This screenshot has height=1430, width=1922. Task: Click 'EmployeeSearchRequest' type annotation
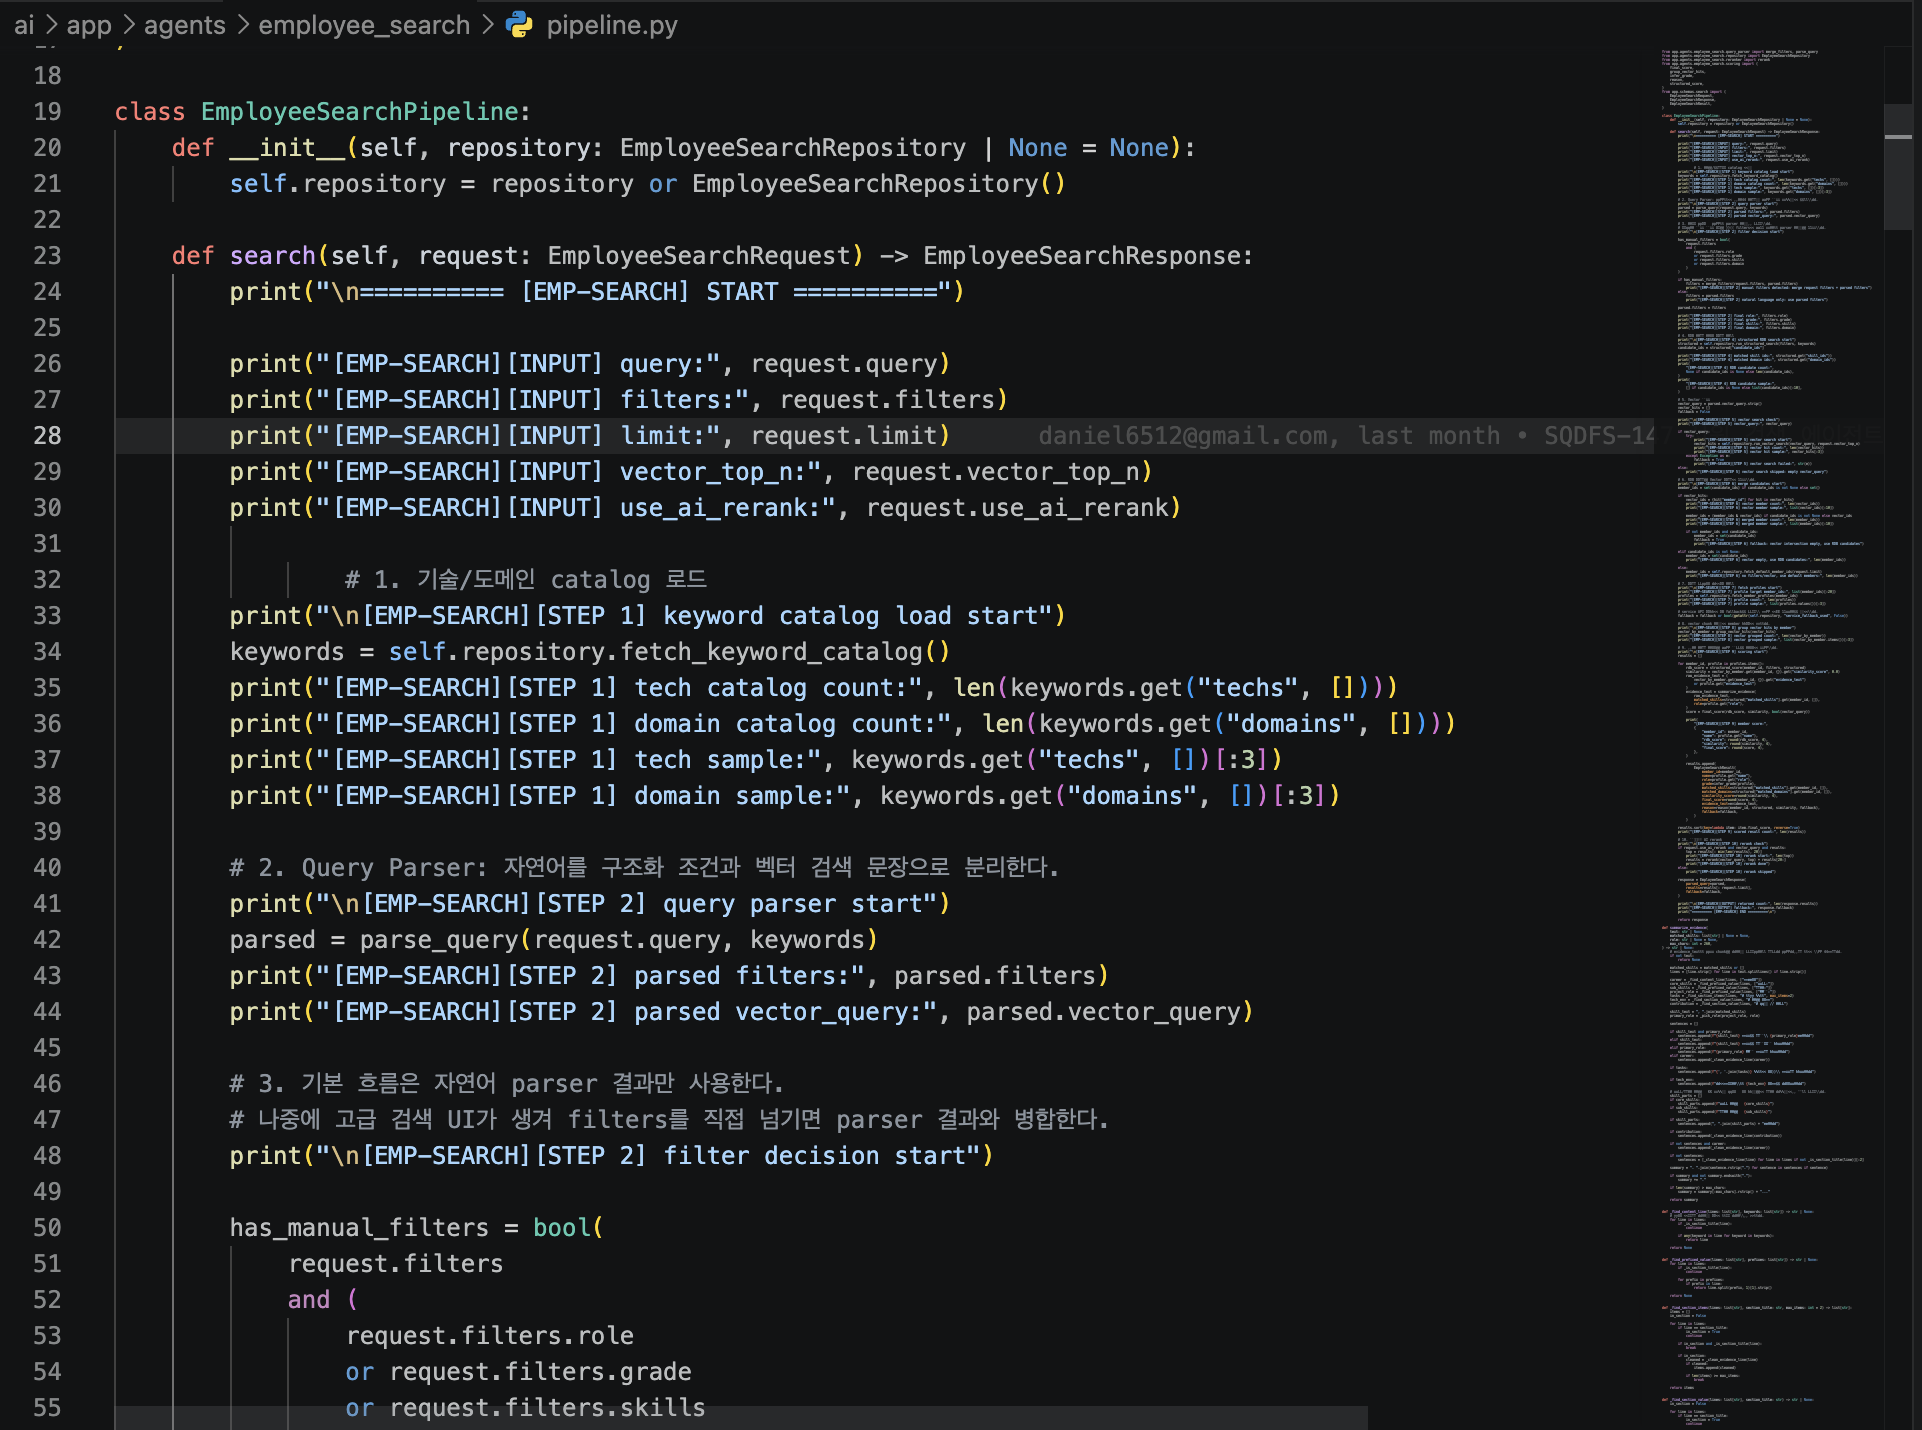[699, 256]
